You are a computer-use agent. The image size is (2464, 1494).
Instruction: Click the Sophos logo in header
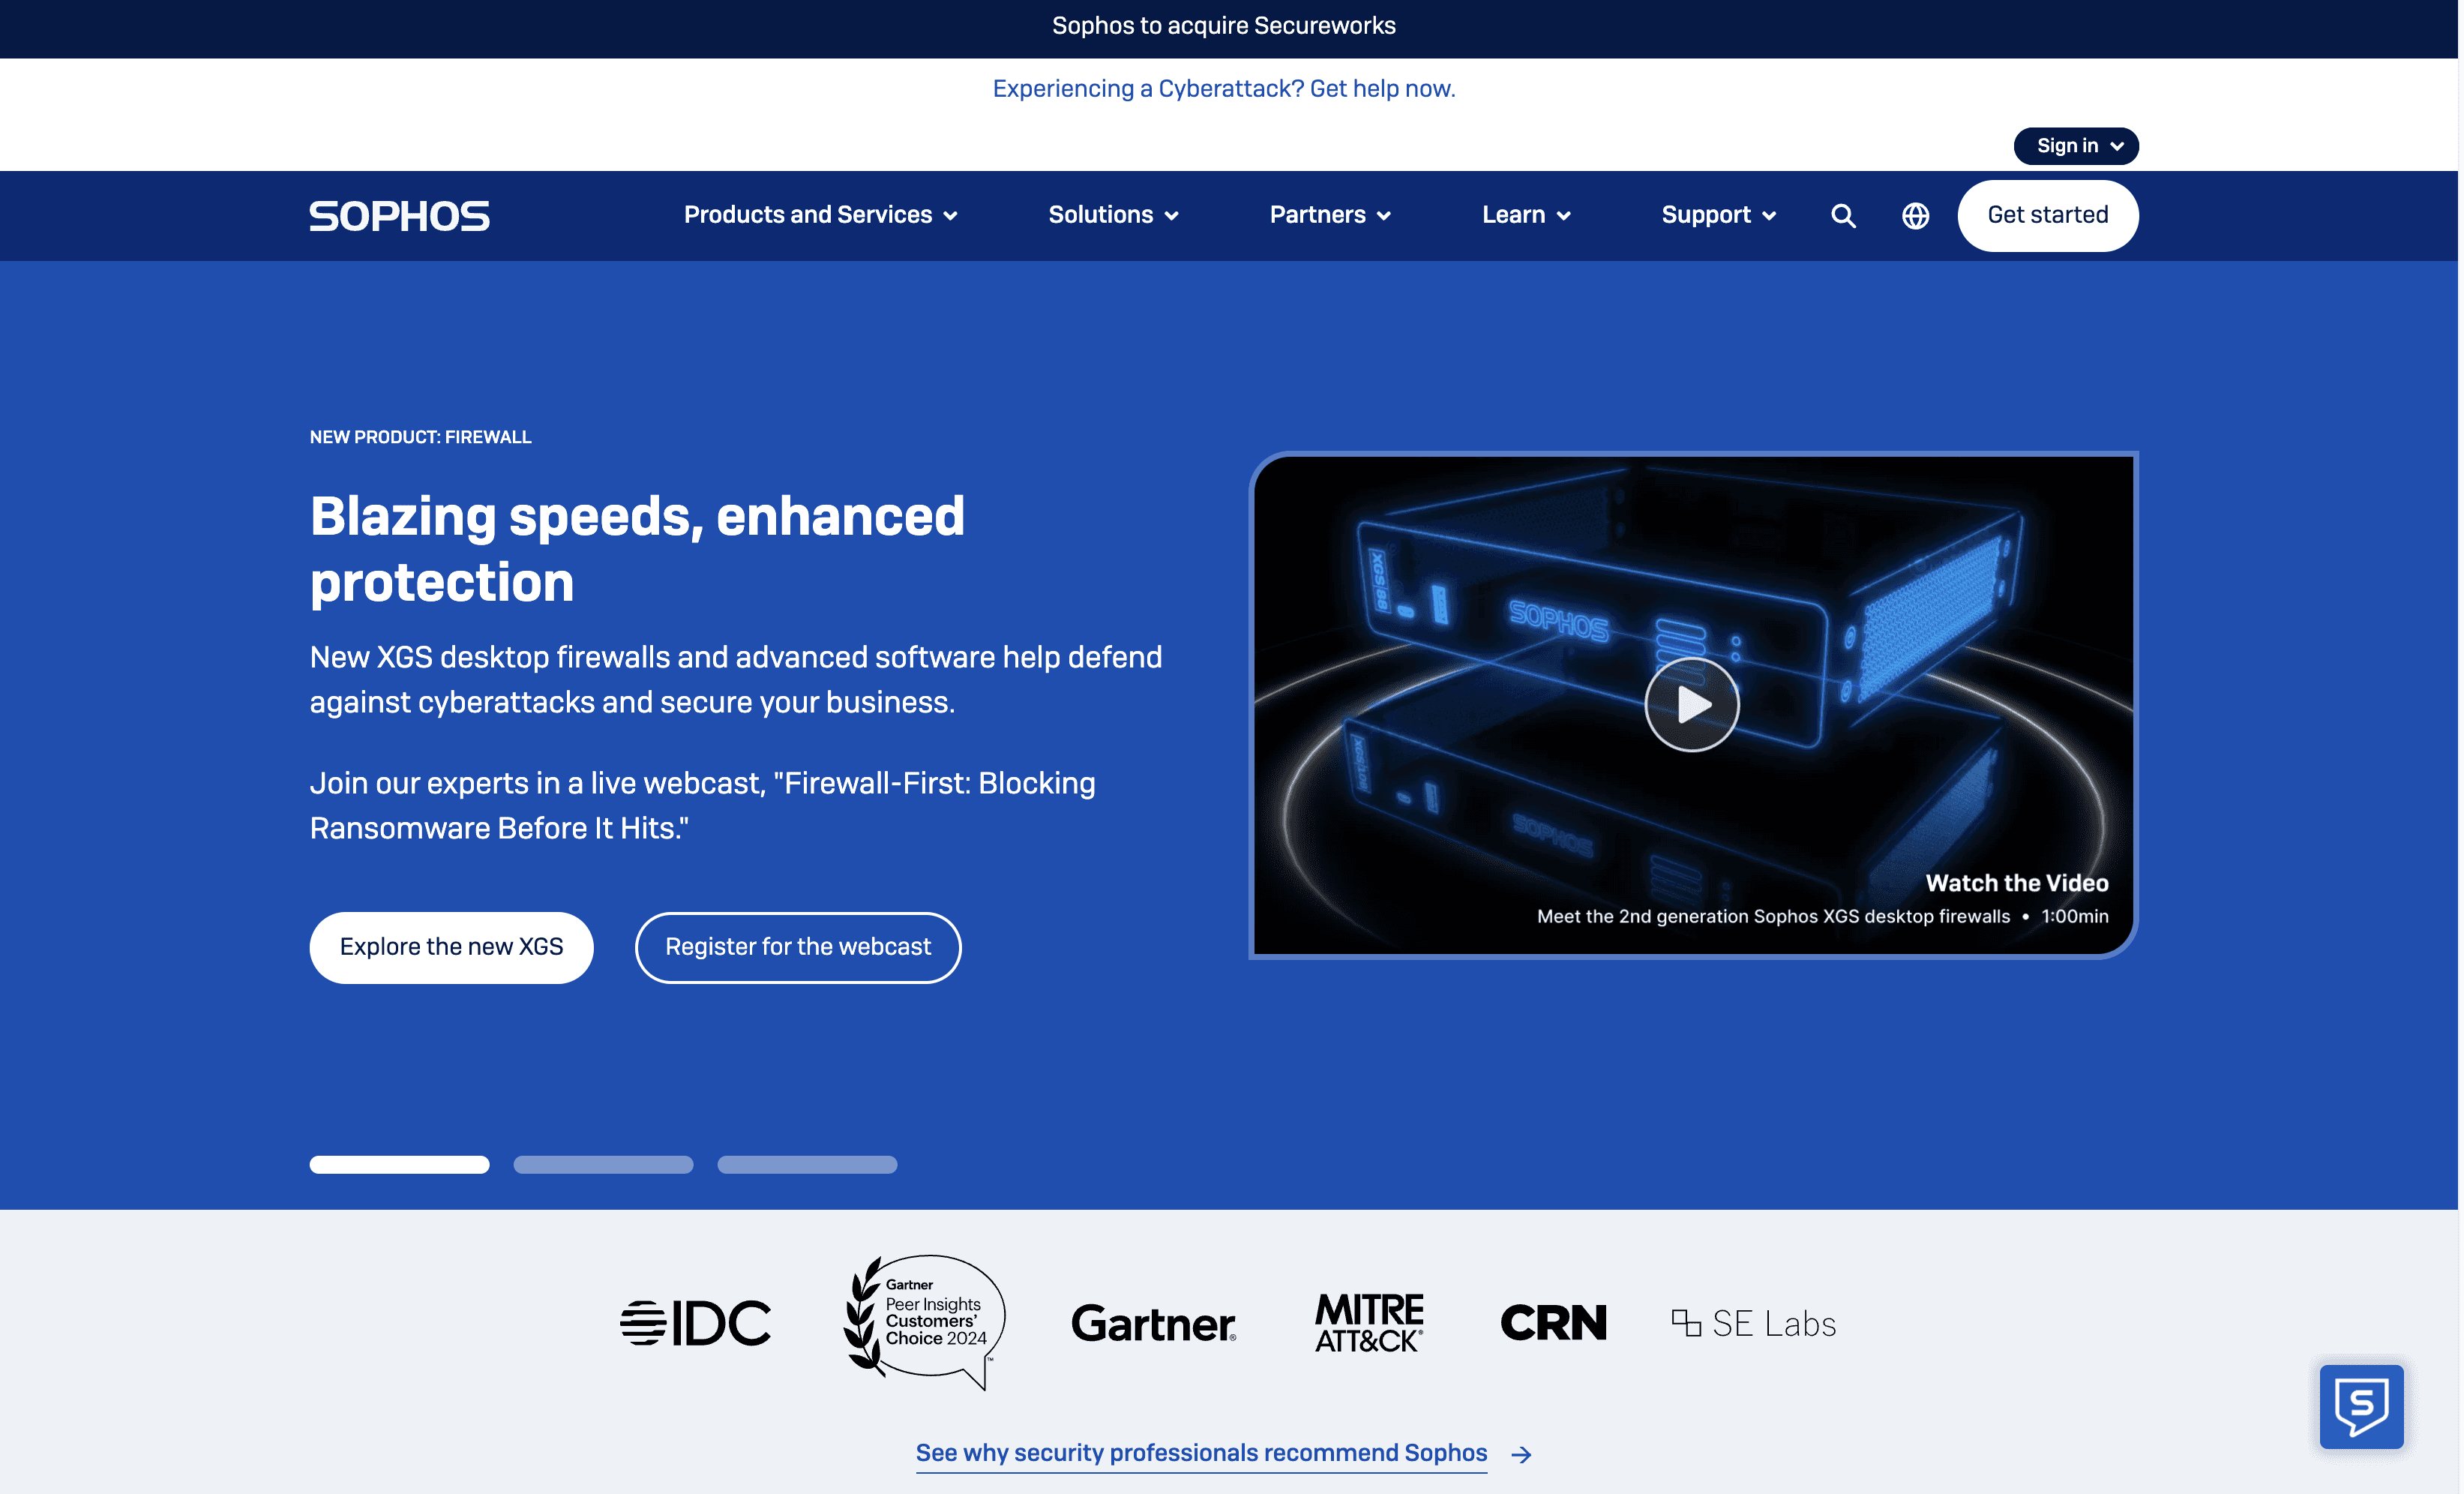click(399, 216)
